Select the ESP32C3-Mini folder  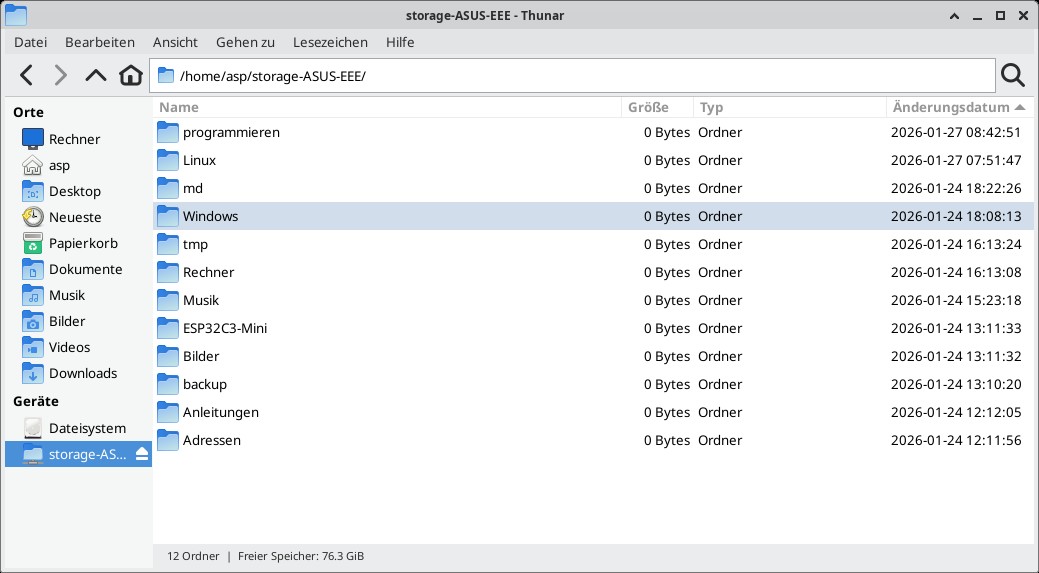coord(224,328)
